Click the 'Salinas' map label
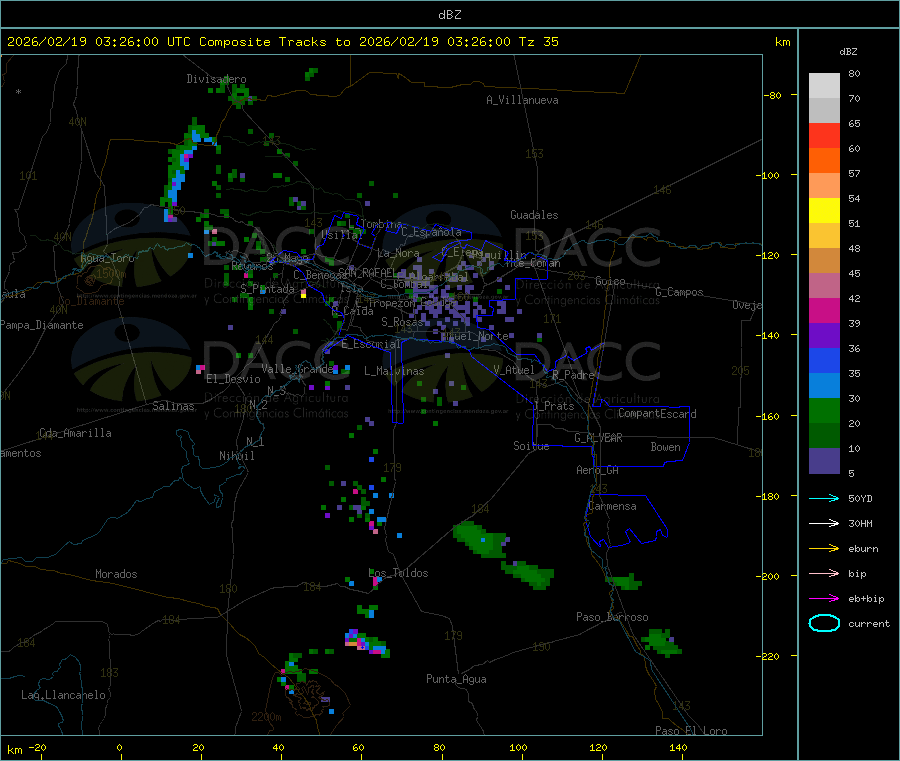This screenshot has width=900, height=761. click(173, 406)
